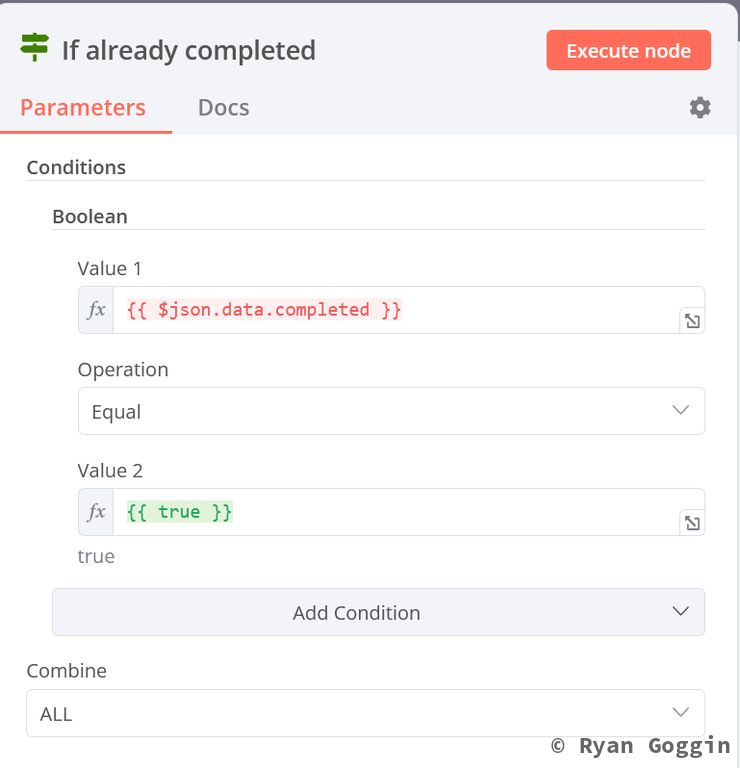740x768 pixels.
Task: Switch to the Parameters tab
Action: point(83,108)
